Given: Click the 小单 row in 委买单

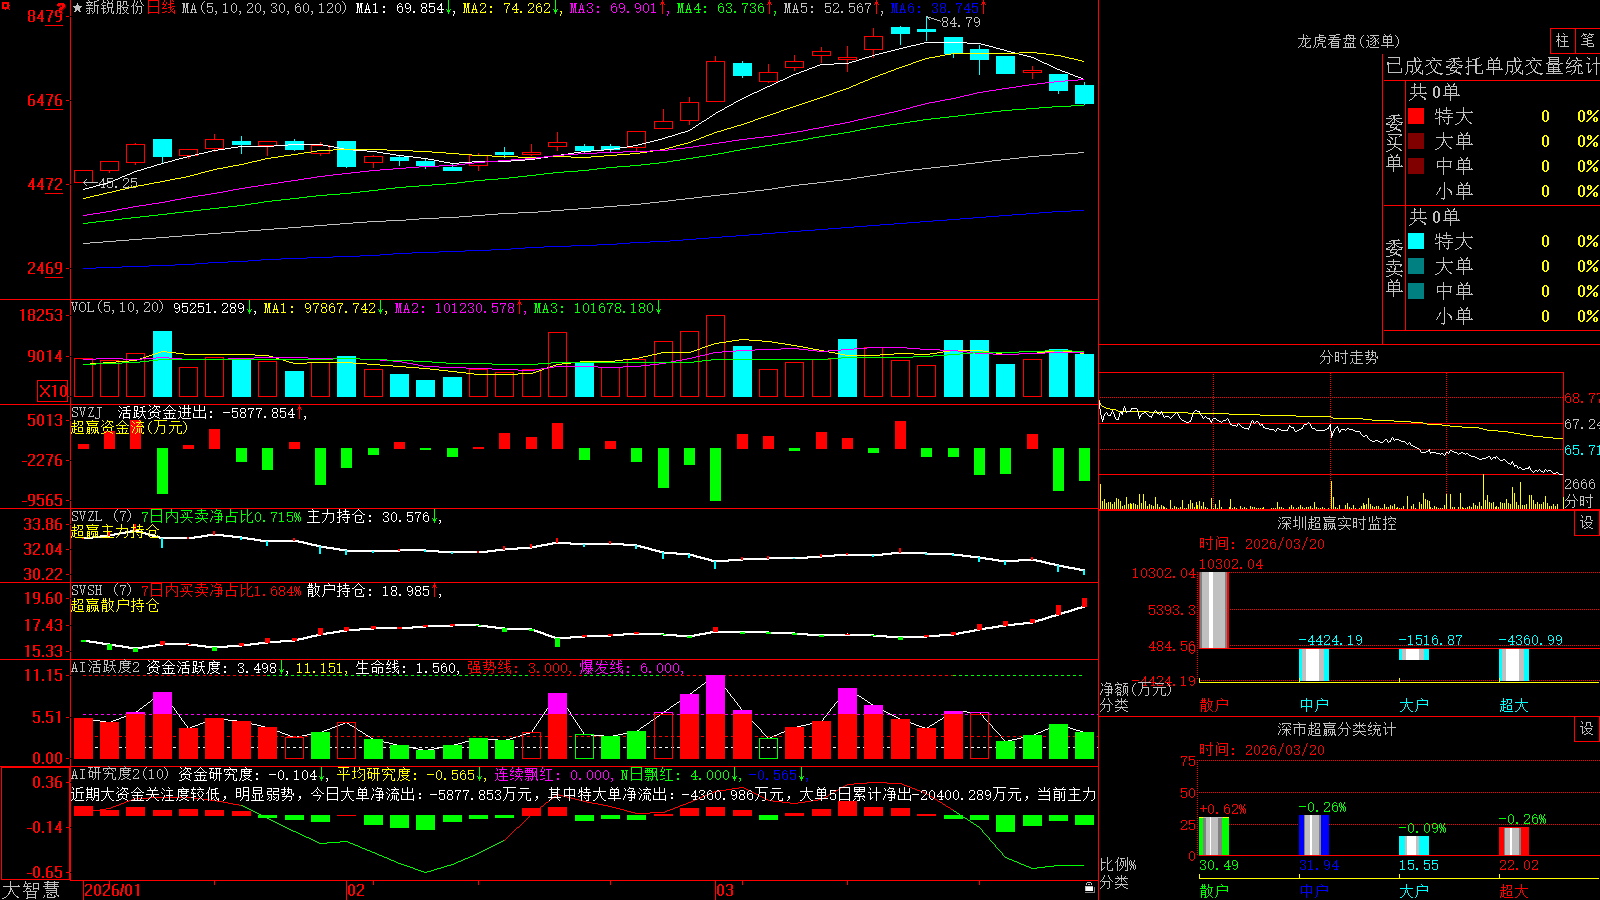Looking at the screenshot, I should click(x=1504, y=191).
